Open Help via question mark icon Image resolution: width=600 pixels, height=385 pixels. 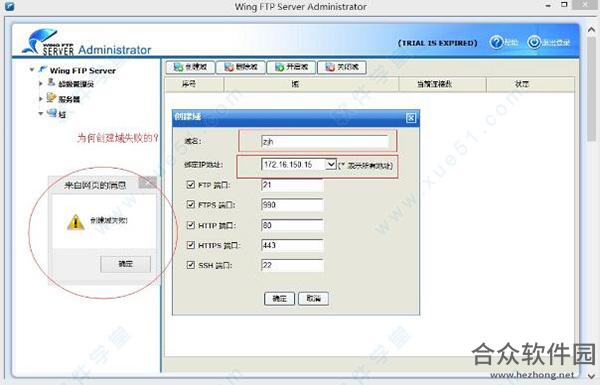point(496,42)
